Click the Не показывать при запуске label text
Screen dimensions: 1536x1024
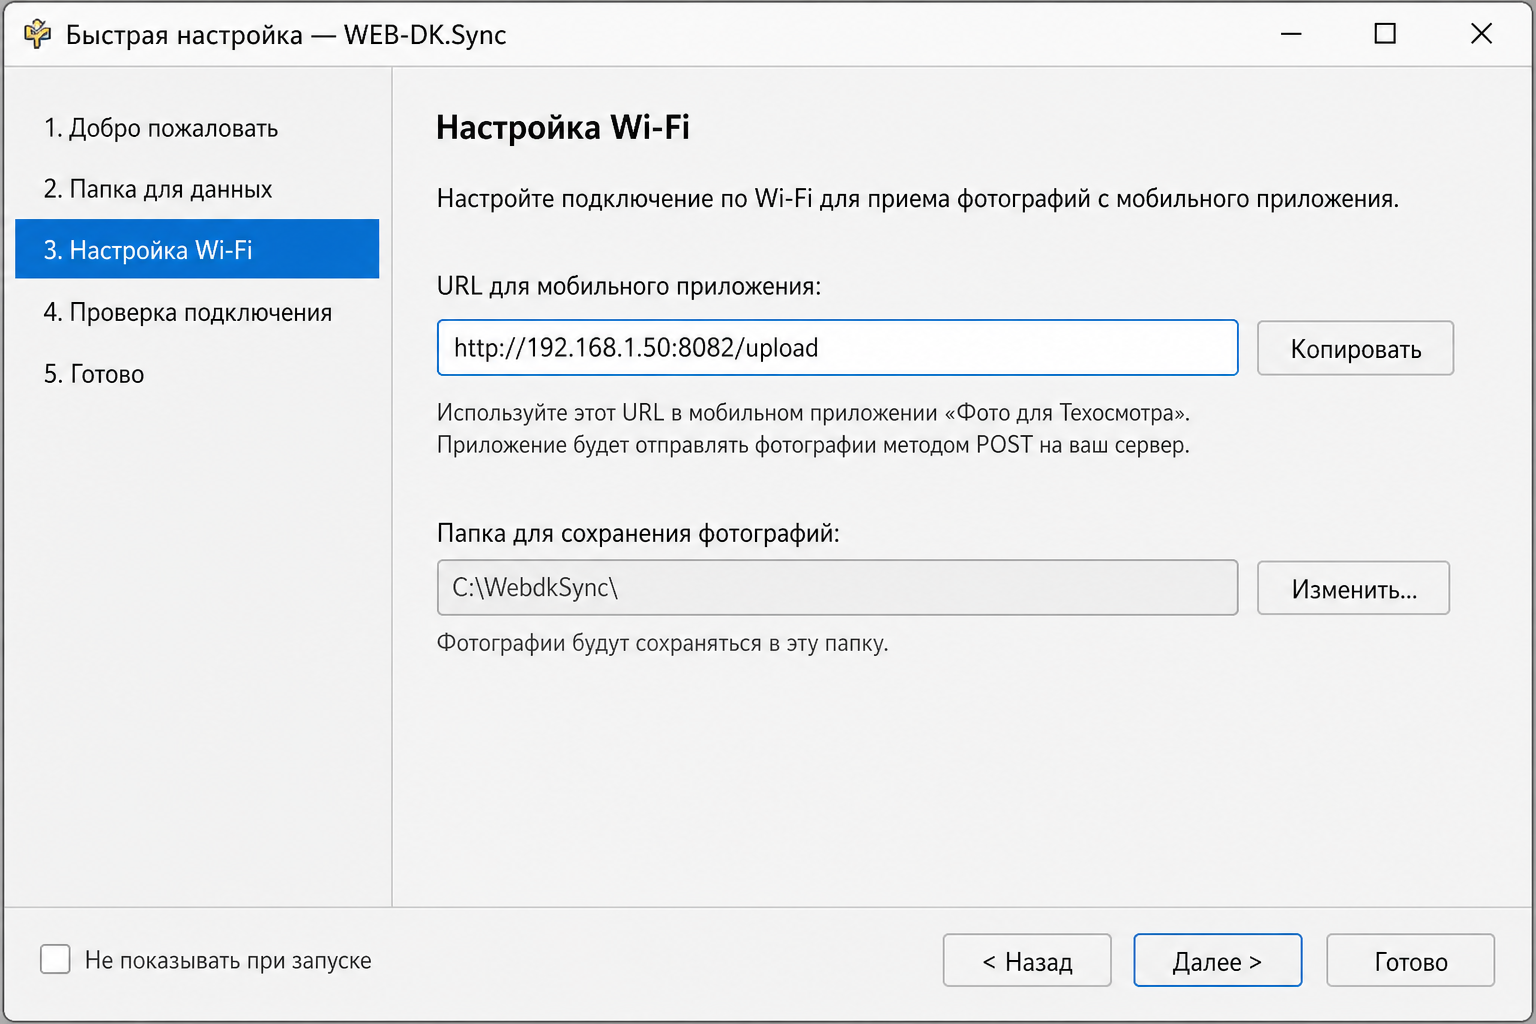228,961
